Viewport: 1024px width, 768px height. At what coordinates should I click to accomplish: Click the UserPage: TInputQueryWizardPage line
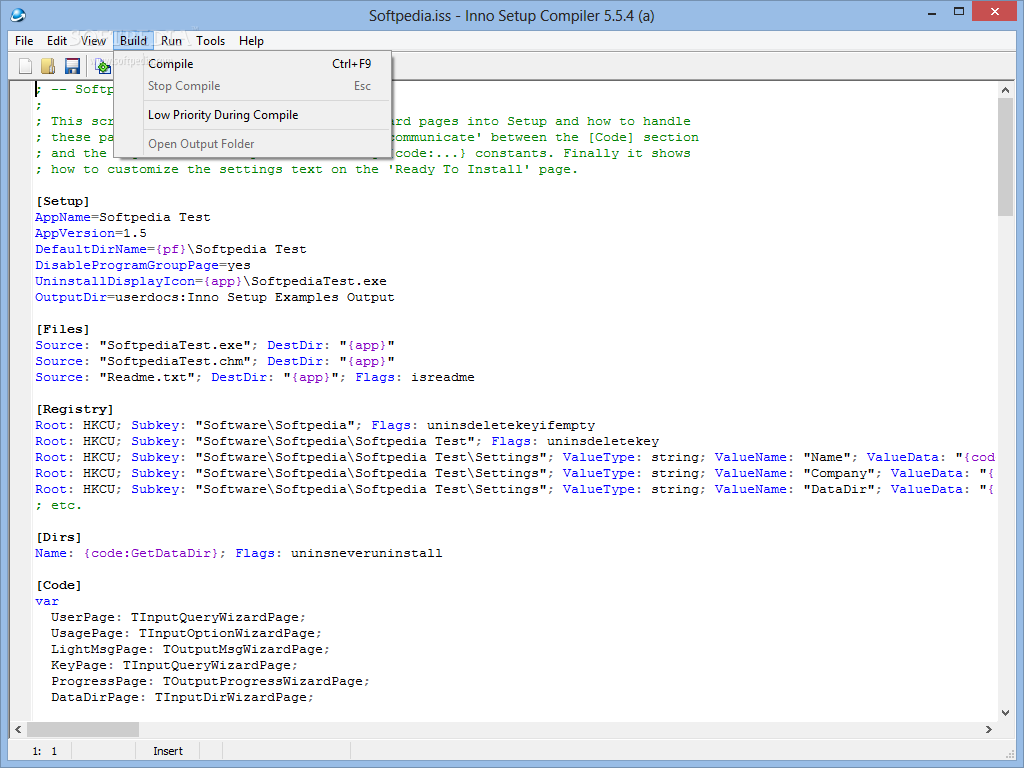click(x=178, y=617)
